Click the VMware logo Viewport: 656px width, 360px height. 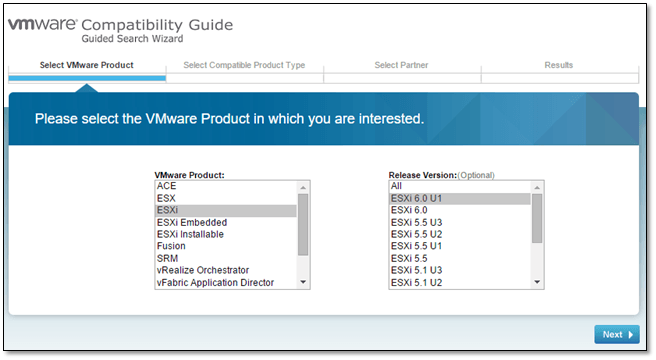[x=43, y=24]
